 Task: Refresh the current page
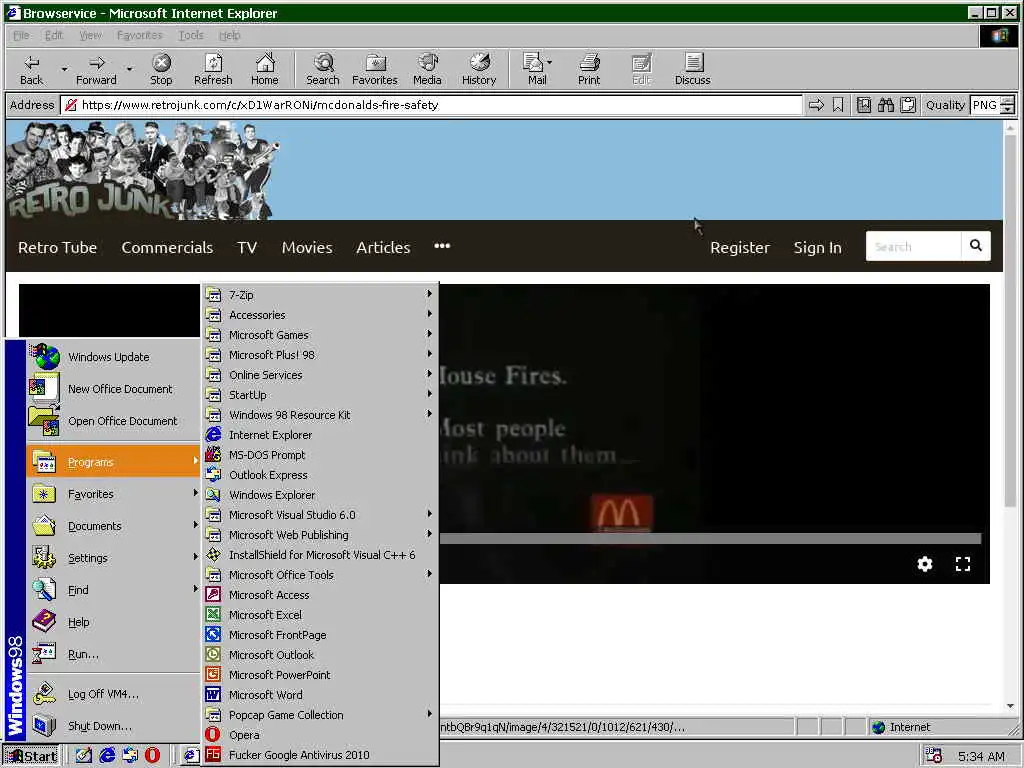pyautogui.click(x=213, y=69)
